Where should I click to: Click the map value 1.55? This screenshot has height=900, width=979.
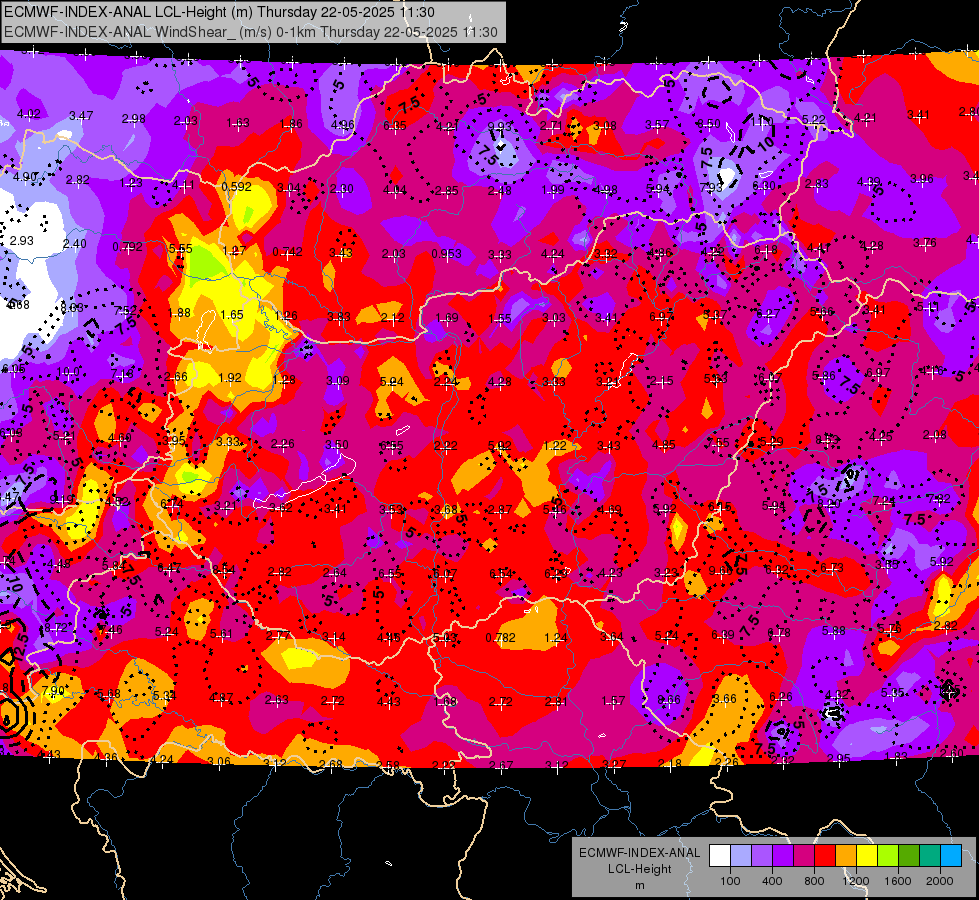(500, 319)
